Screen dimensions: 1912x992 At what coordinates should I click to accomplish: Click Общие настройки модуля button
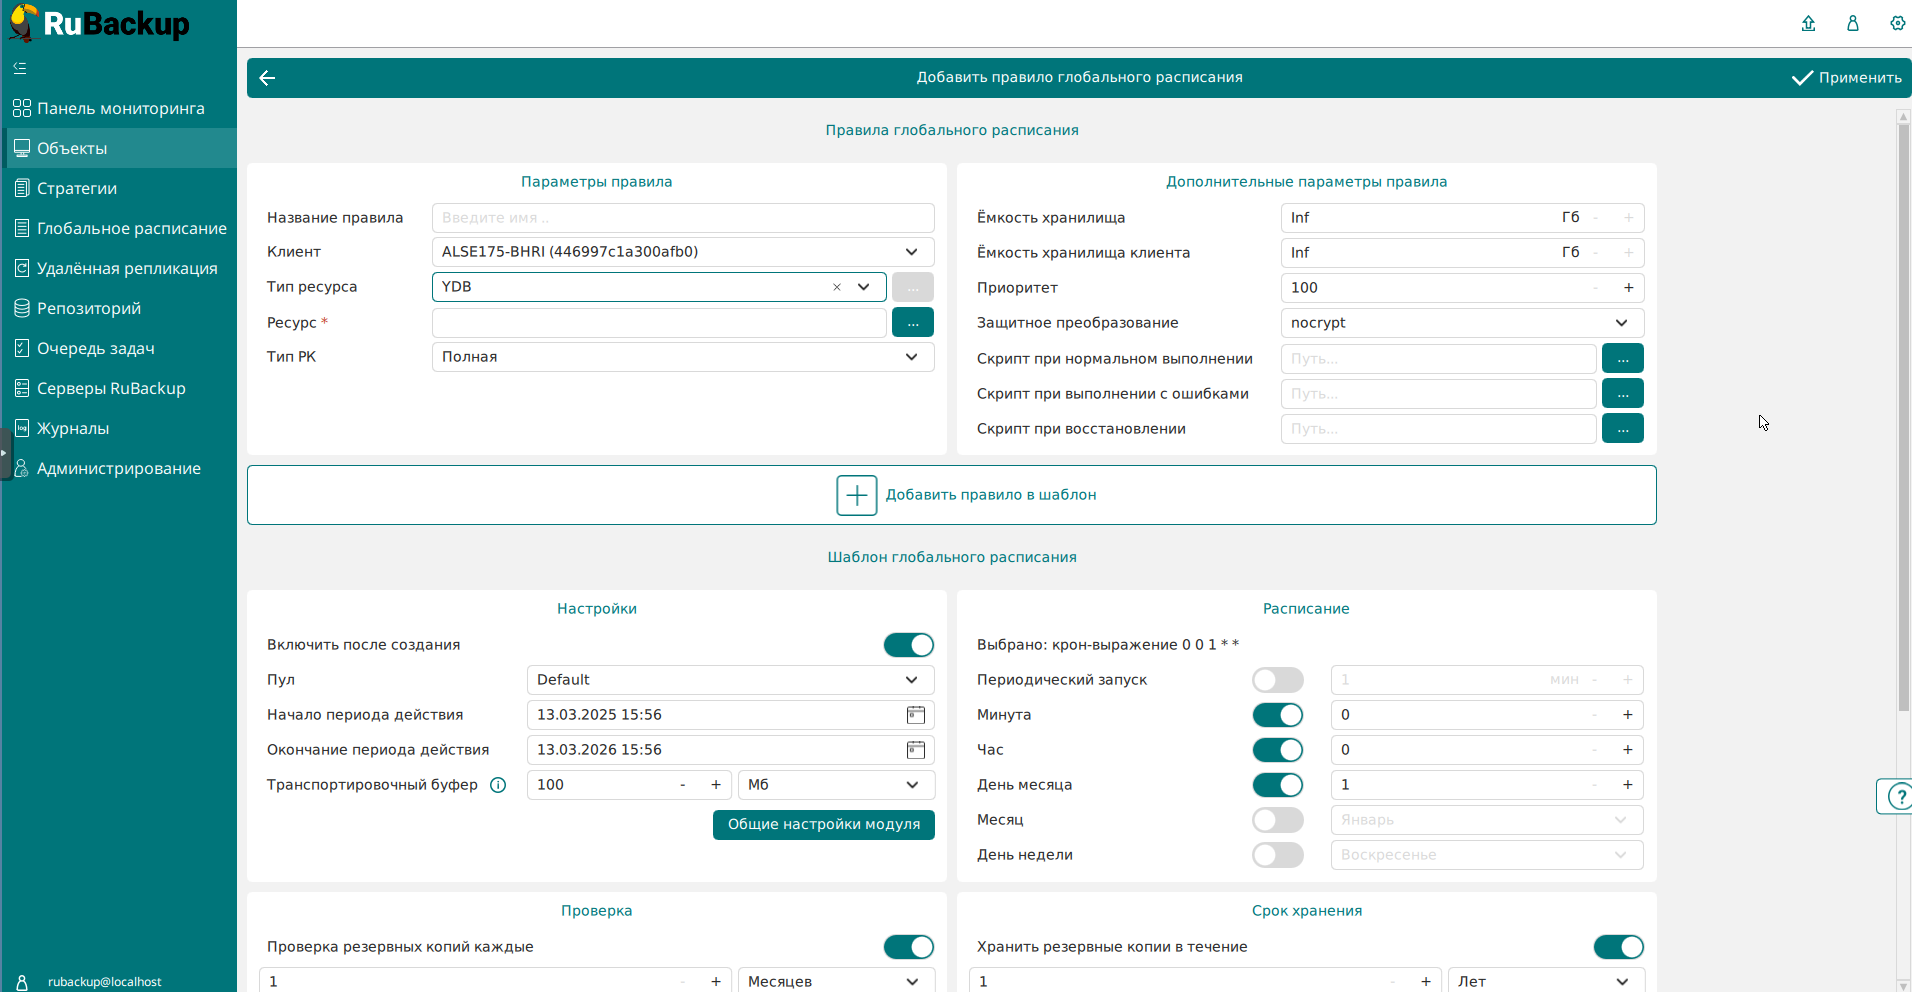823,825
